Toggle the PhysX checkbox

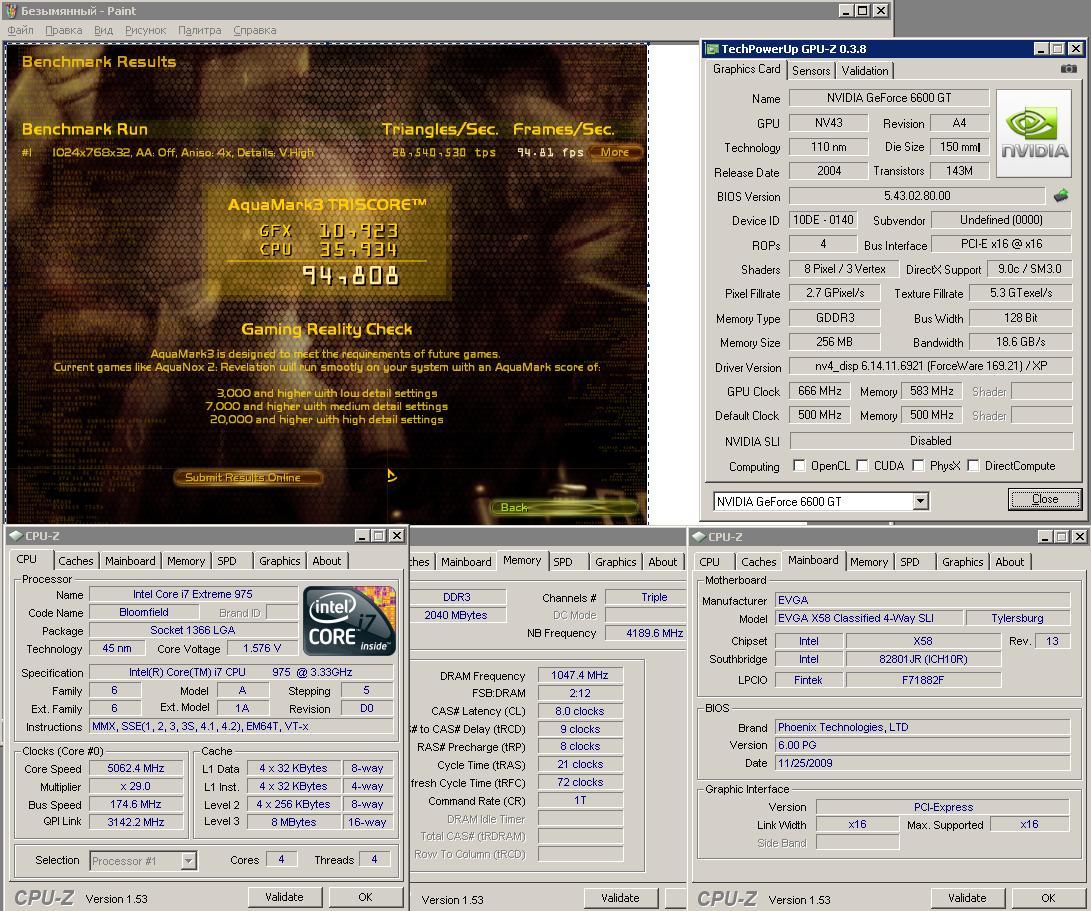[x=918, y=466]
